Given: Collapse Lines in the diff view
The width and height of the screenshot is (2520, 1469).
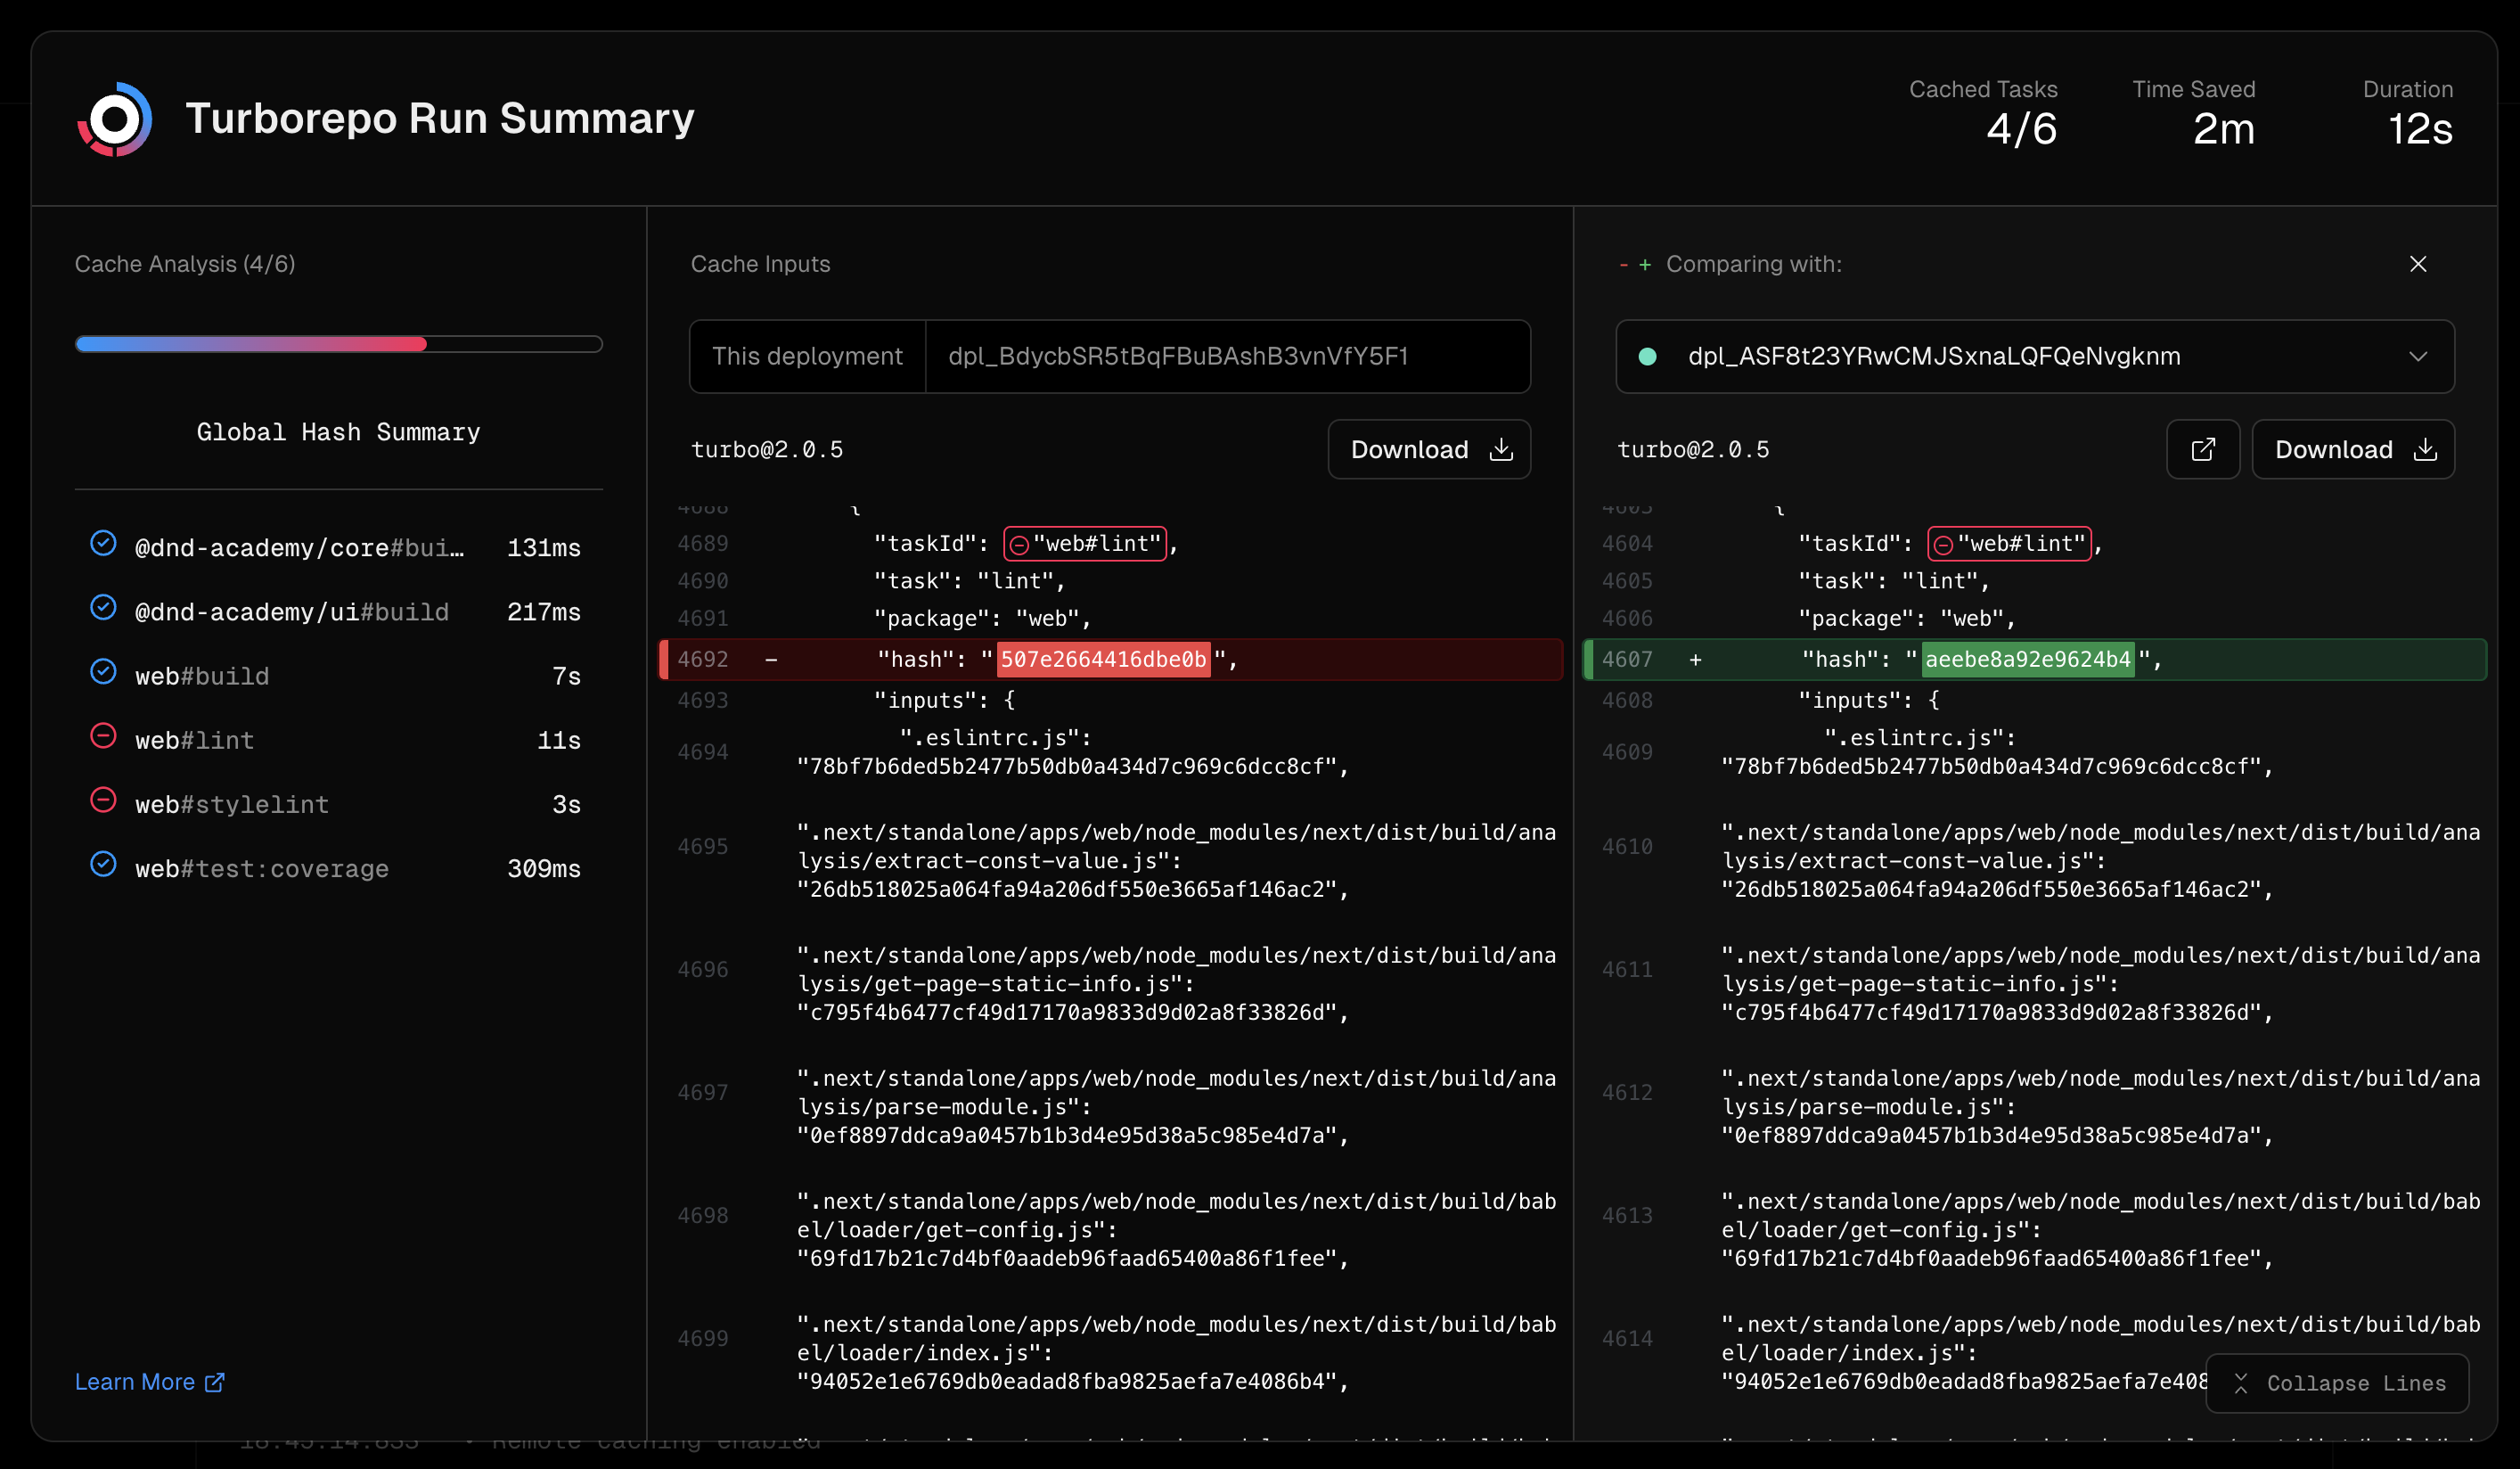Looking at the screenshot, I should coord(2336,1383).
